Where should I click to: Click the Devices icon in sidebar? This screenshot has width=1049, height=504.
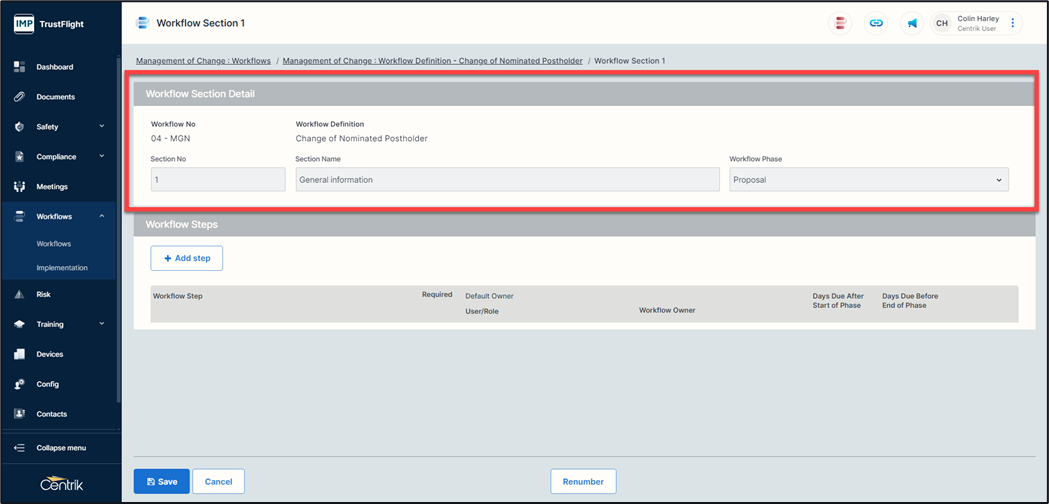19,354
